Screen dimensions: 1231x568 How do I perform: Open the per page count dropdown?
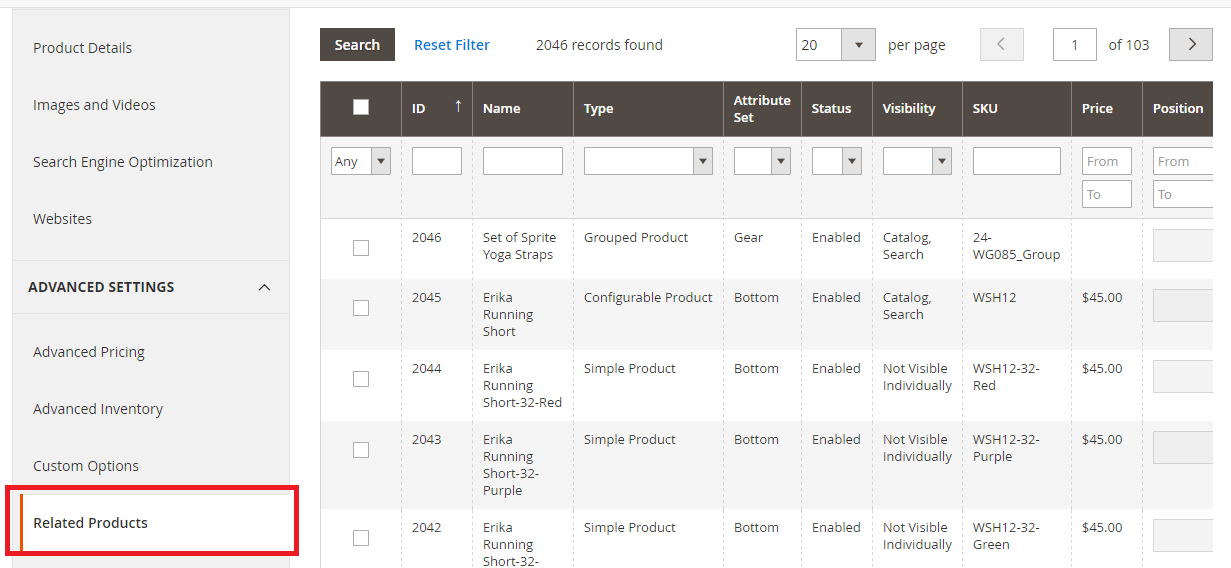(x=858, y=45)
